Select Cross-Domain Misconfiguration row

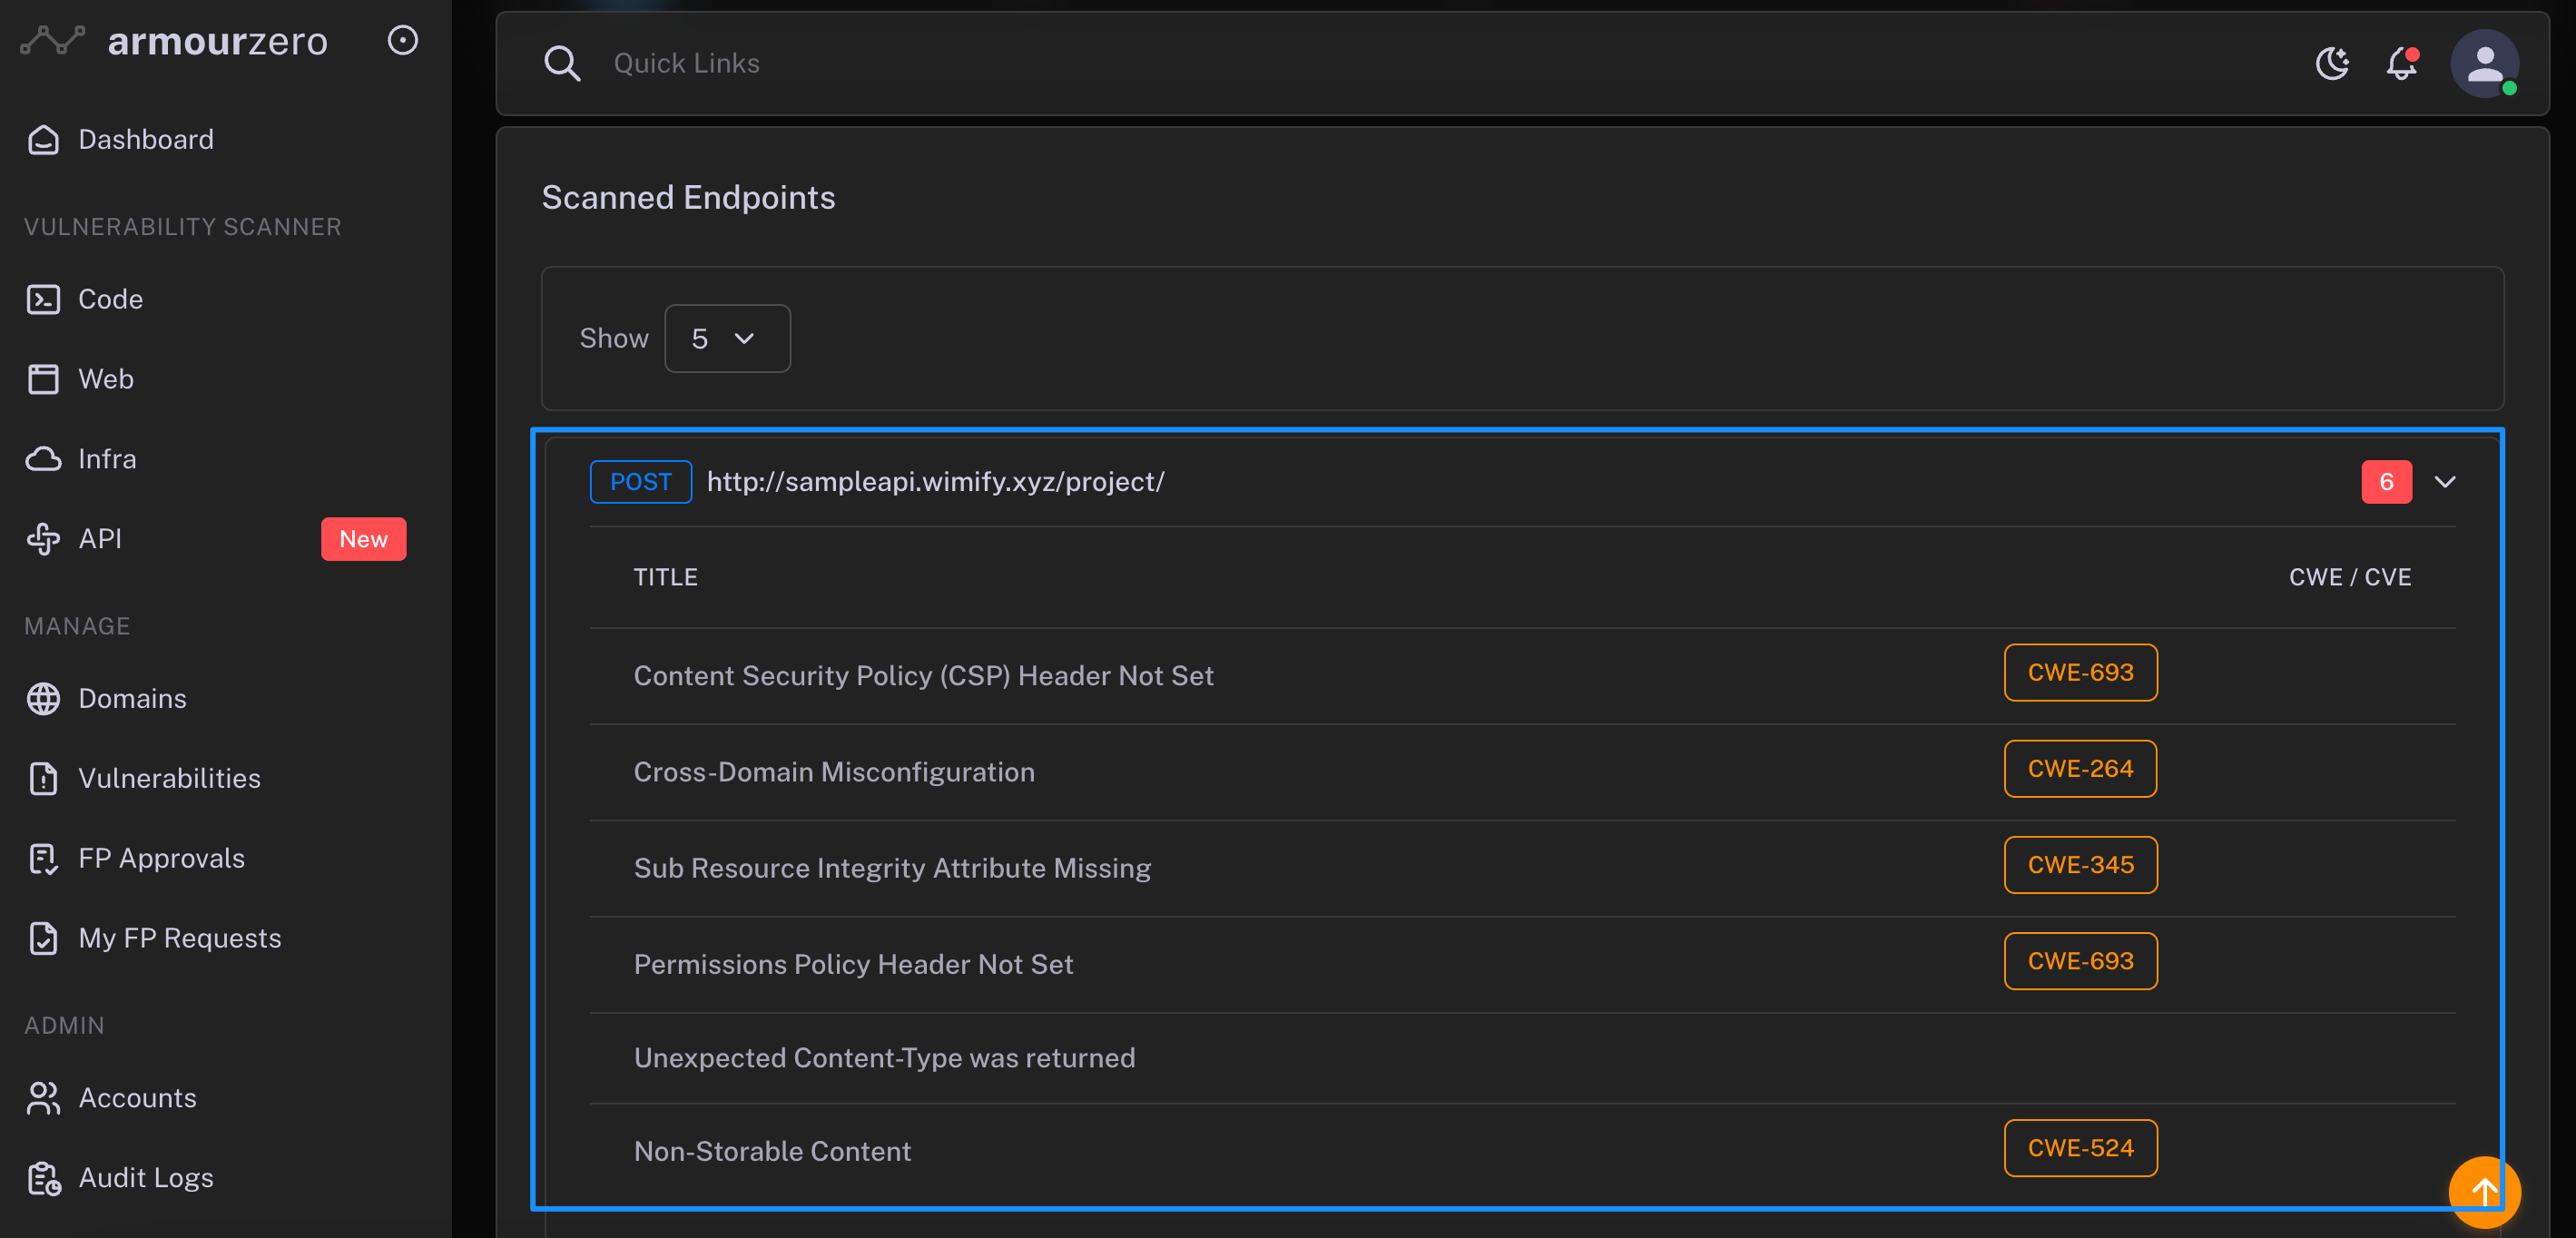[834, 772]
